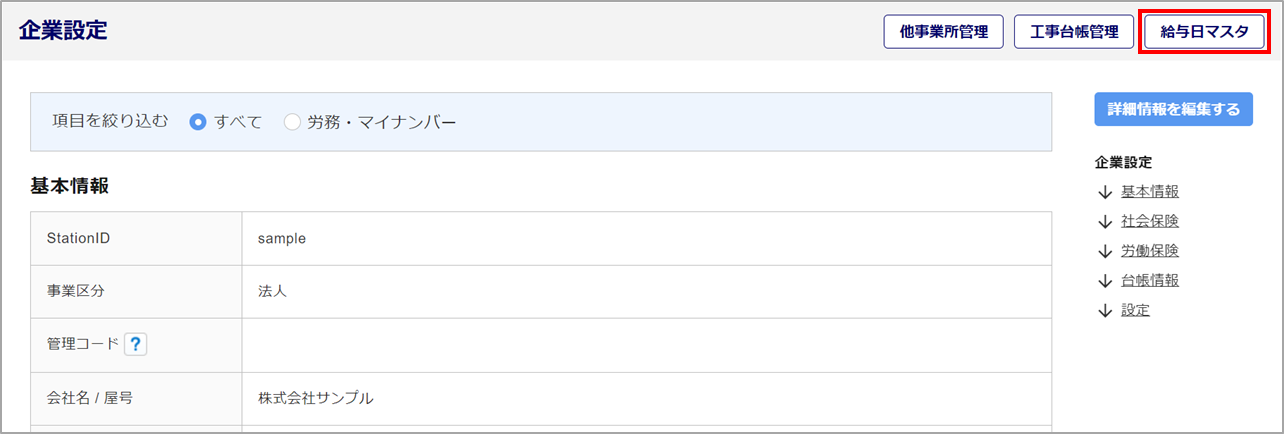This screenshot has width=1284, height=434.
Task: Click the down arrow beside 設定
Action: tap(1105, 310)
